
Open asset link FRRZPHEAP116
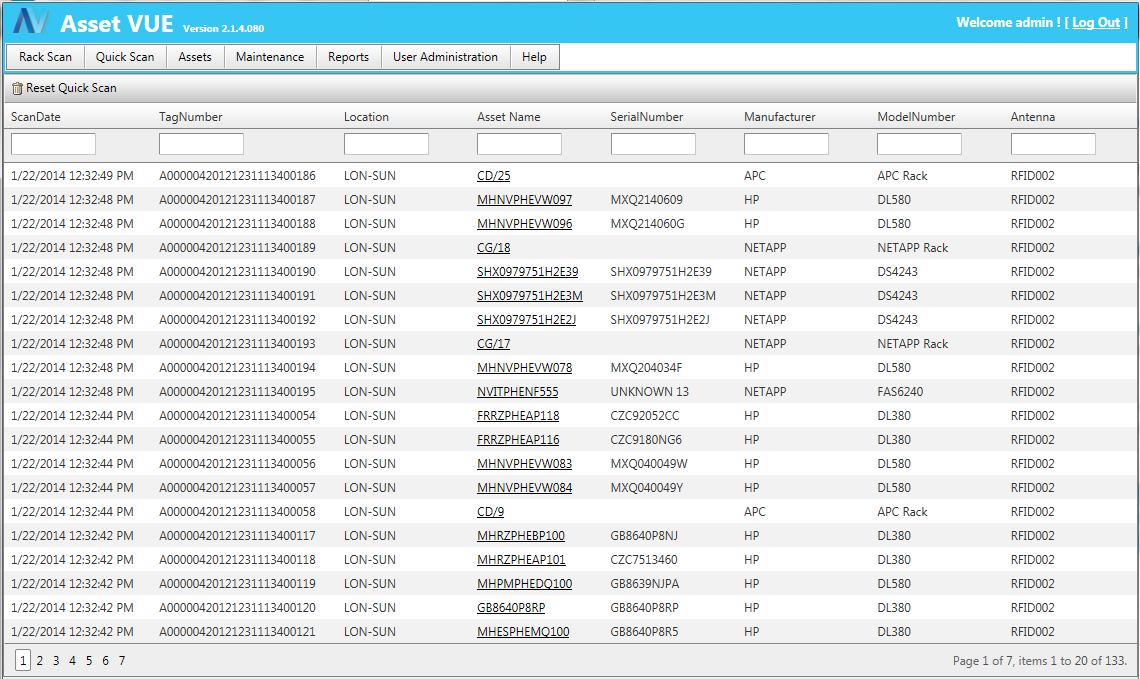[518, 440]
